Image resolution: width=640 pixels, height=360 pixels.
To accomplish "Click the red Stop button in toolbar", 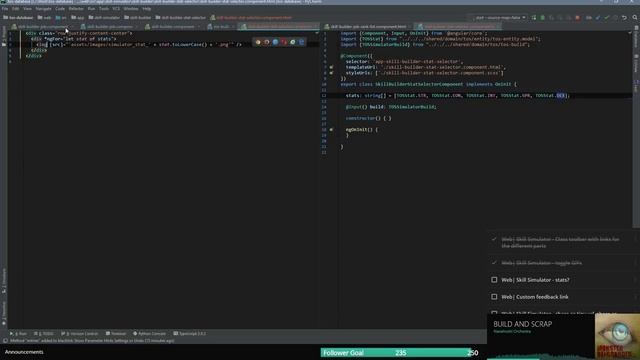I will coord(577,18).
